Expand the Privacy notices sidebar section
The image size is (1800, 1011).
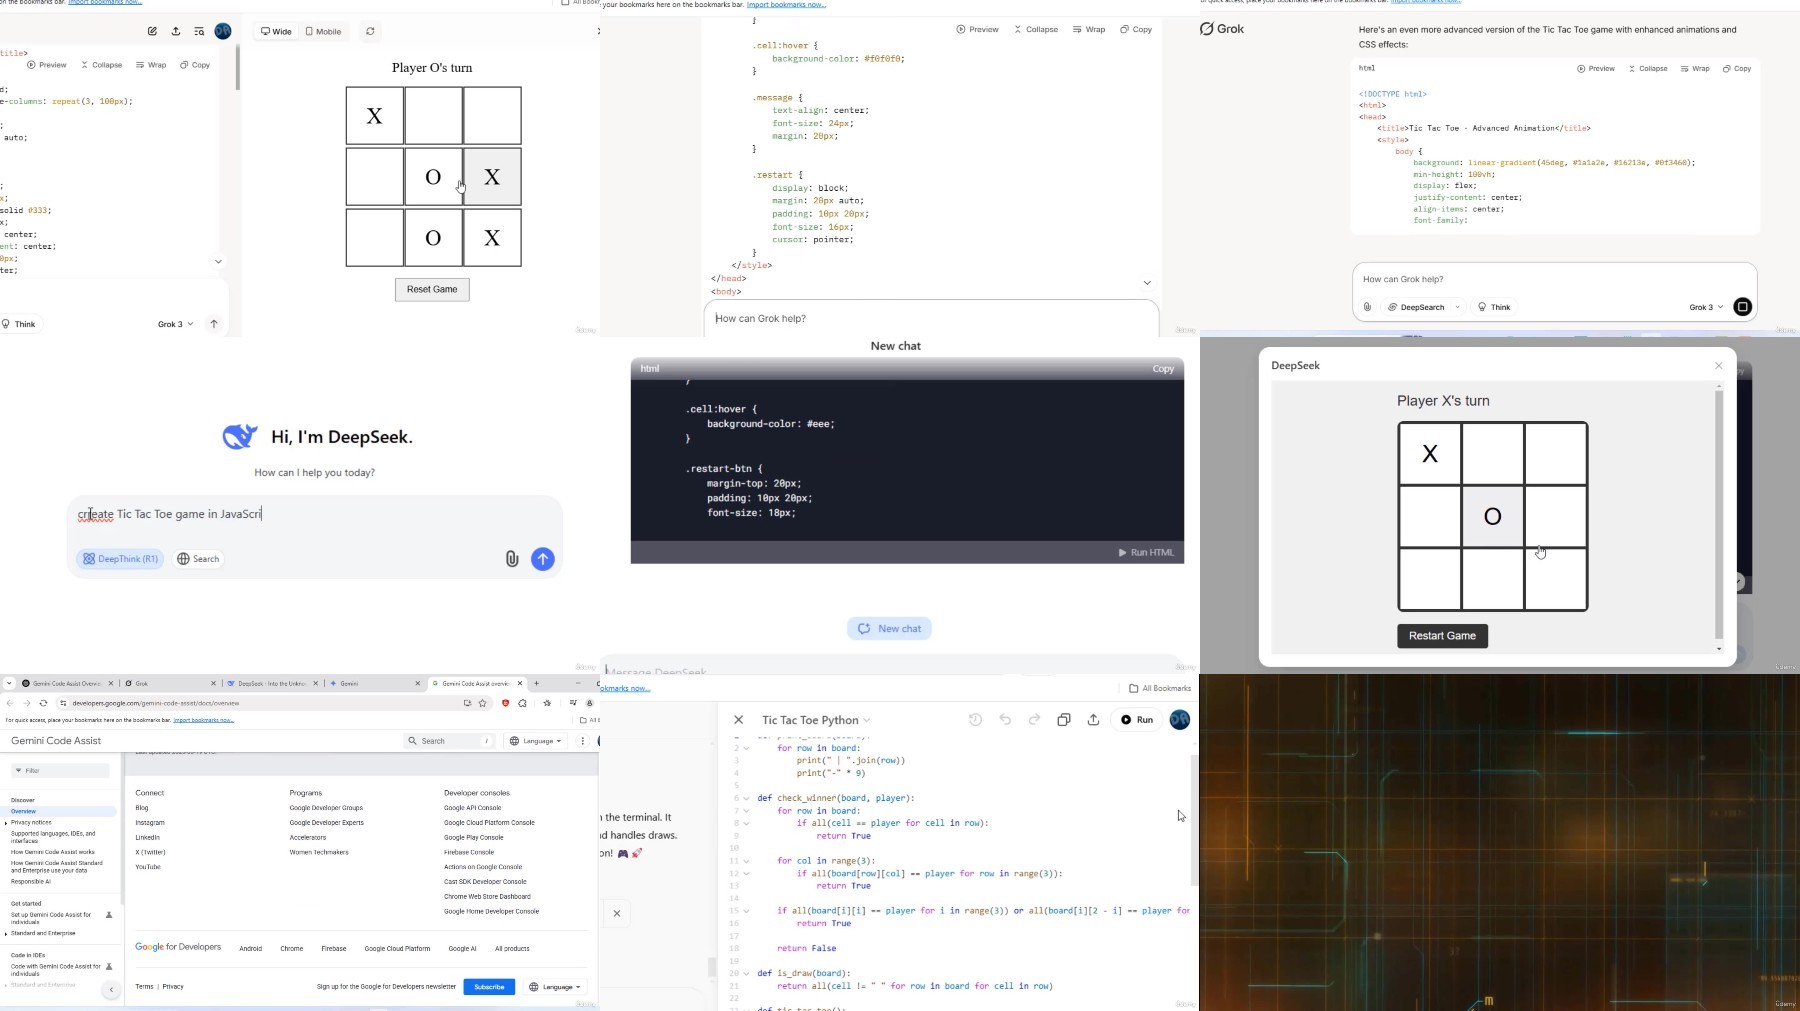coord(7,823)
